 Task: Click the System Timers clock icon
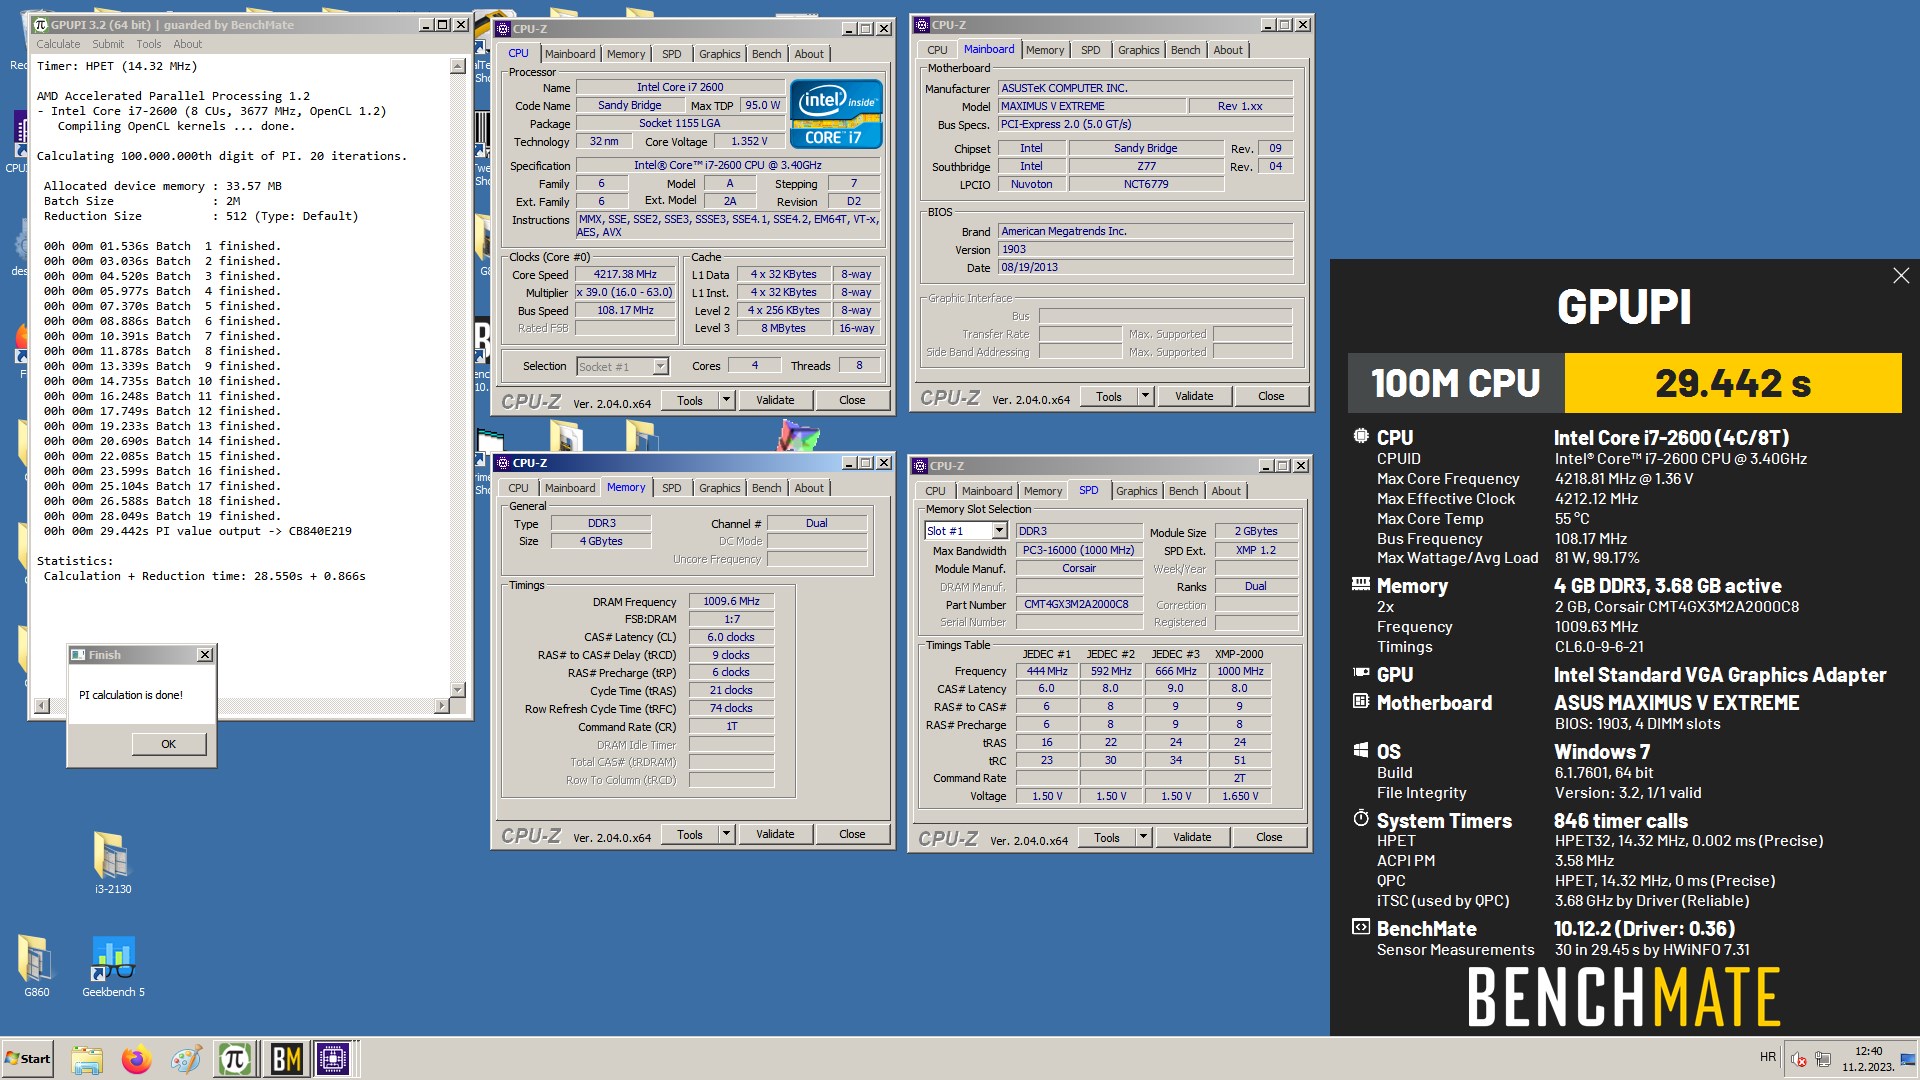click(x=1361, y=818)
